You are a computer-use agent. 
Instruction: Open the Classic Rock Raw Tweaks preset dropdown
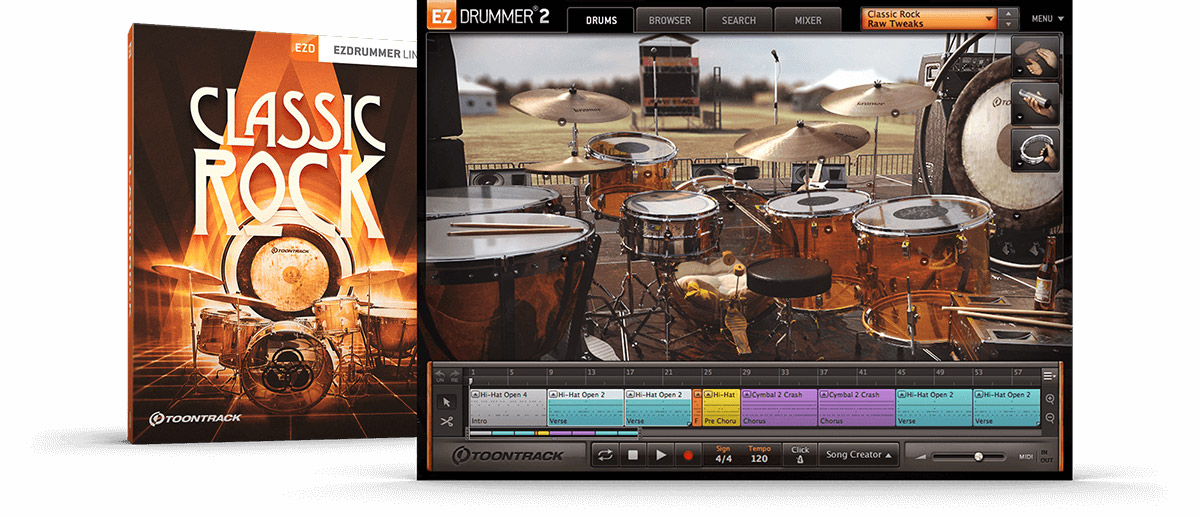click(929, 18)
